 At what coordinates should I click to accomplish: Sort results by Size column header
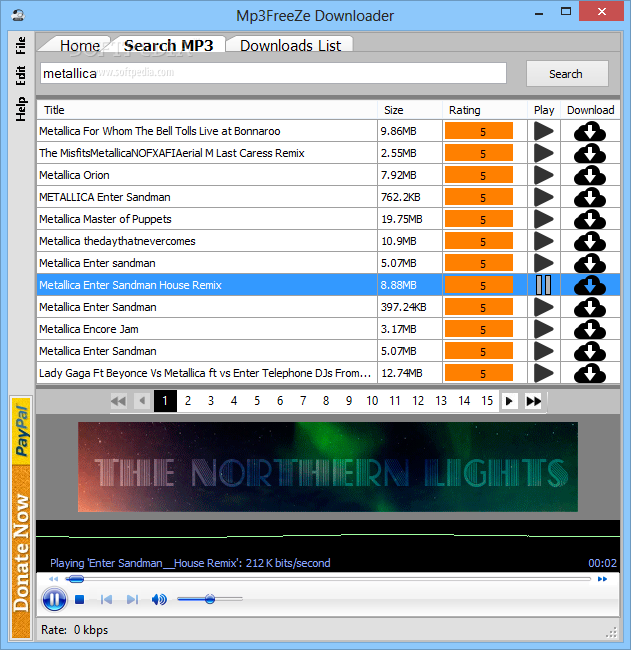[410, 110]
